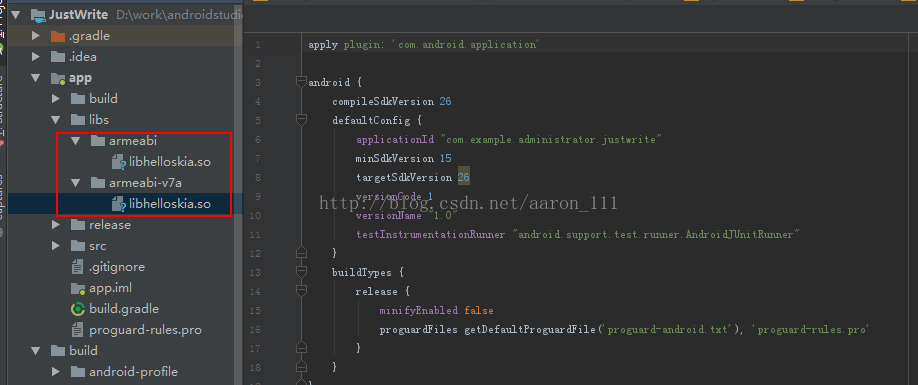Select the release folder
This screenshot has width=918, height=385.
pyautogui.click(x=109, y=225)
